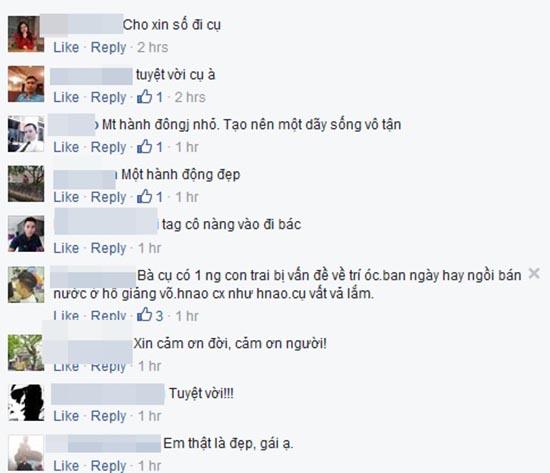
Task: Open the red-dress woman's profile photo on the first comment
Action: [x=26, y=34]
